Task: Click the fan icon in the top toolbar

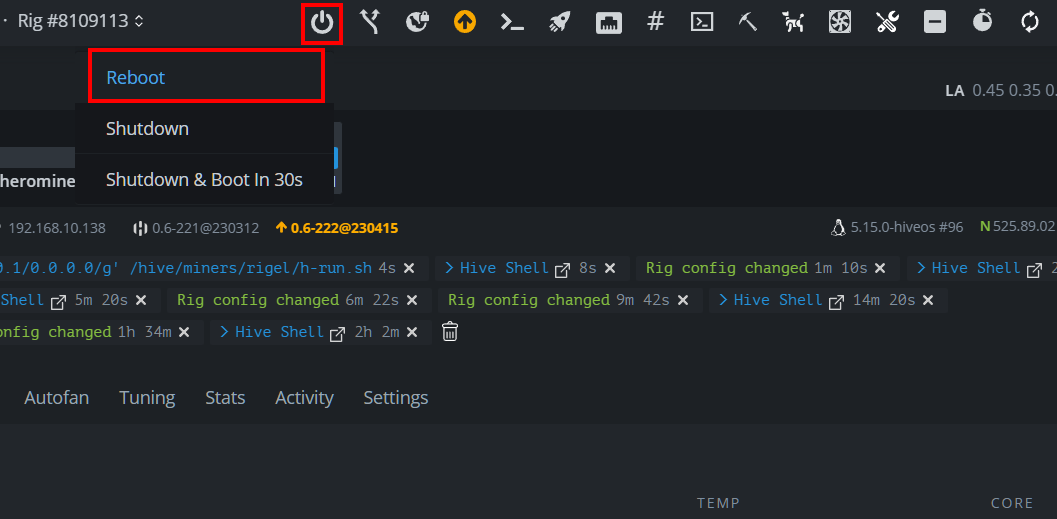Action: [840, 22]
